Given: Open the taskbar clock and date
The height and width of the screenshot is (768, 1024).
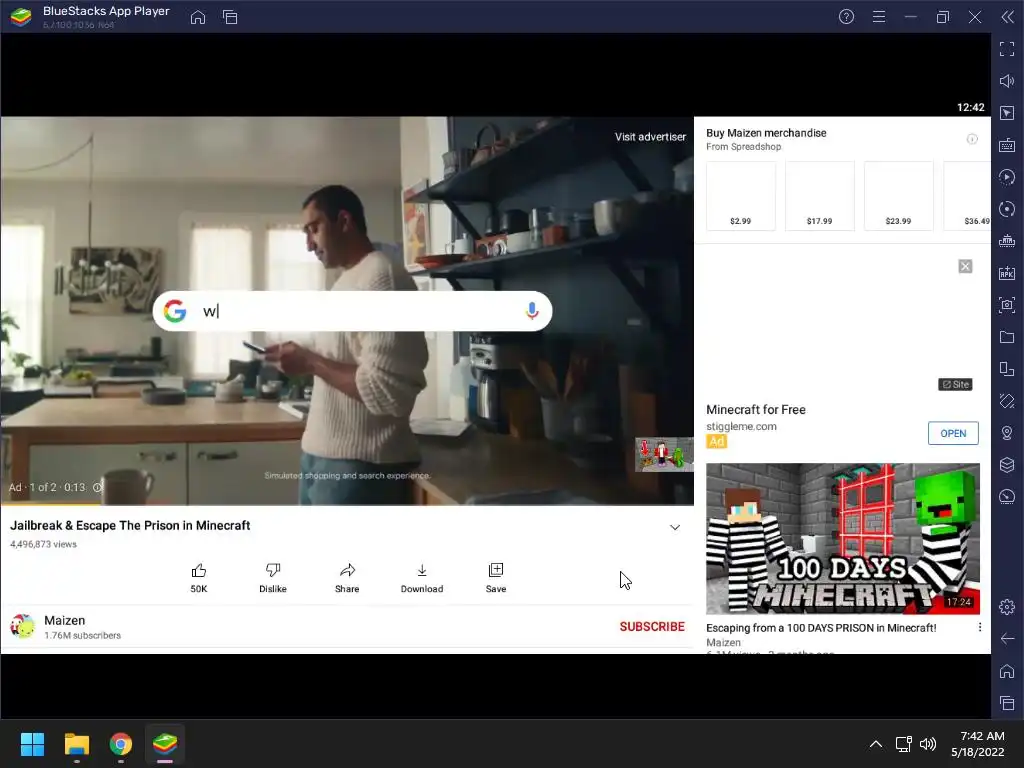Looking at the screenshot, I should click(x=978, y=744).
